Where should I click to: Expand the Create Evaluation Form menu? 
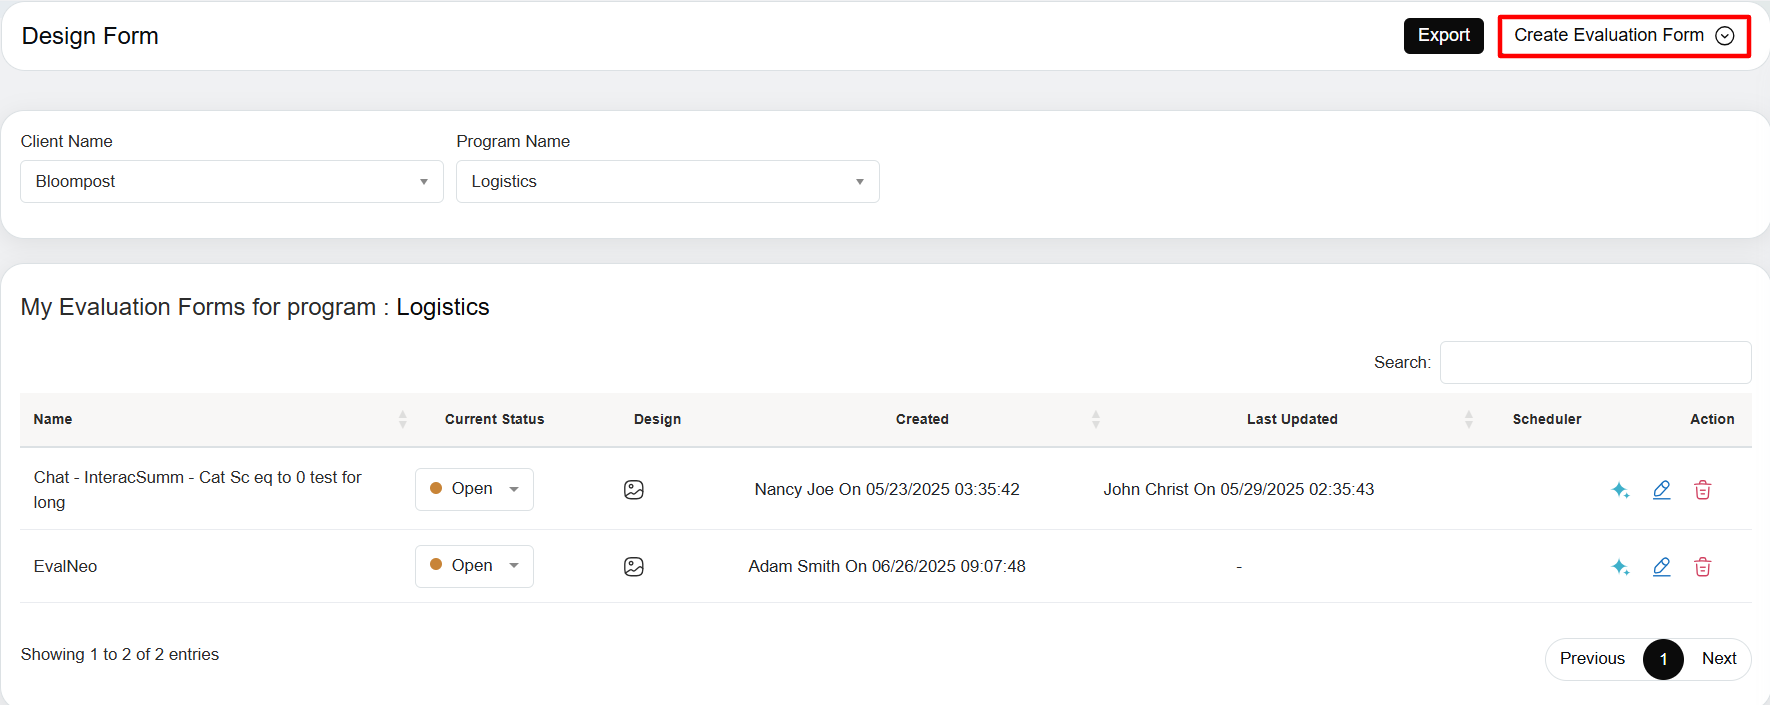tap(1624, 36)
